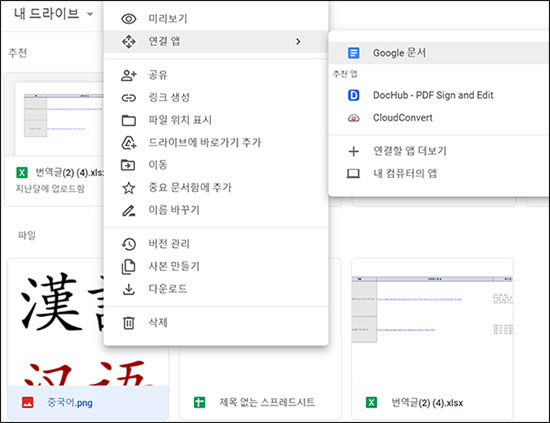This screenshot has height=423, width=550.
Task: Select 미리보기 from the context menu
Action: click(216, 19)
